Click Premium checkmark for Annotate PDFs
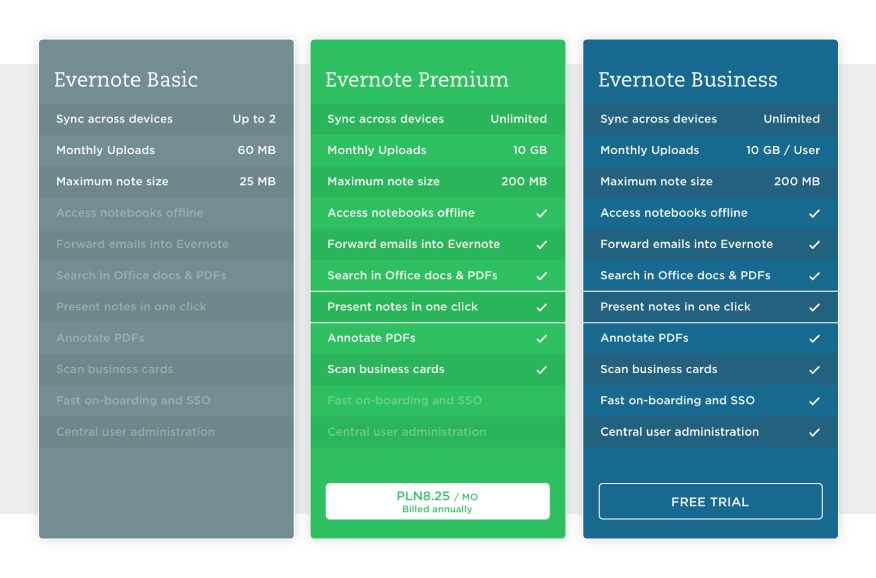876x578 pixels. (541, 338)
